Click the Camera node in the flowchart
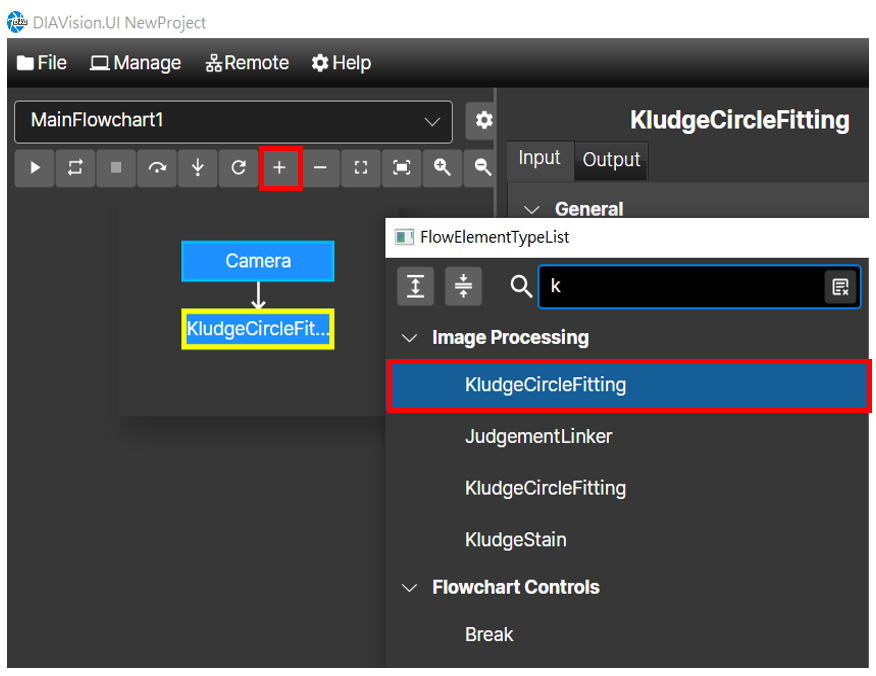 pos(258,261)
